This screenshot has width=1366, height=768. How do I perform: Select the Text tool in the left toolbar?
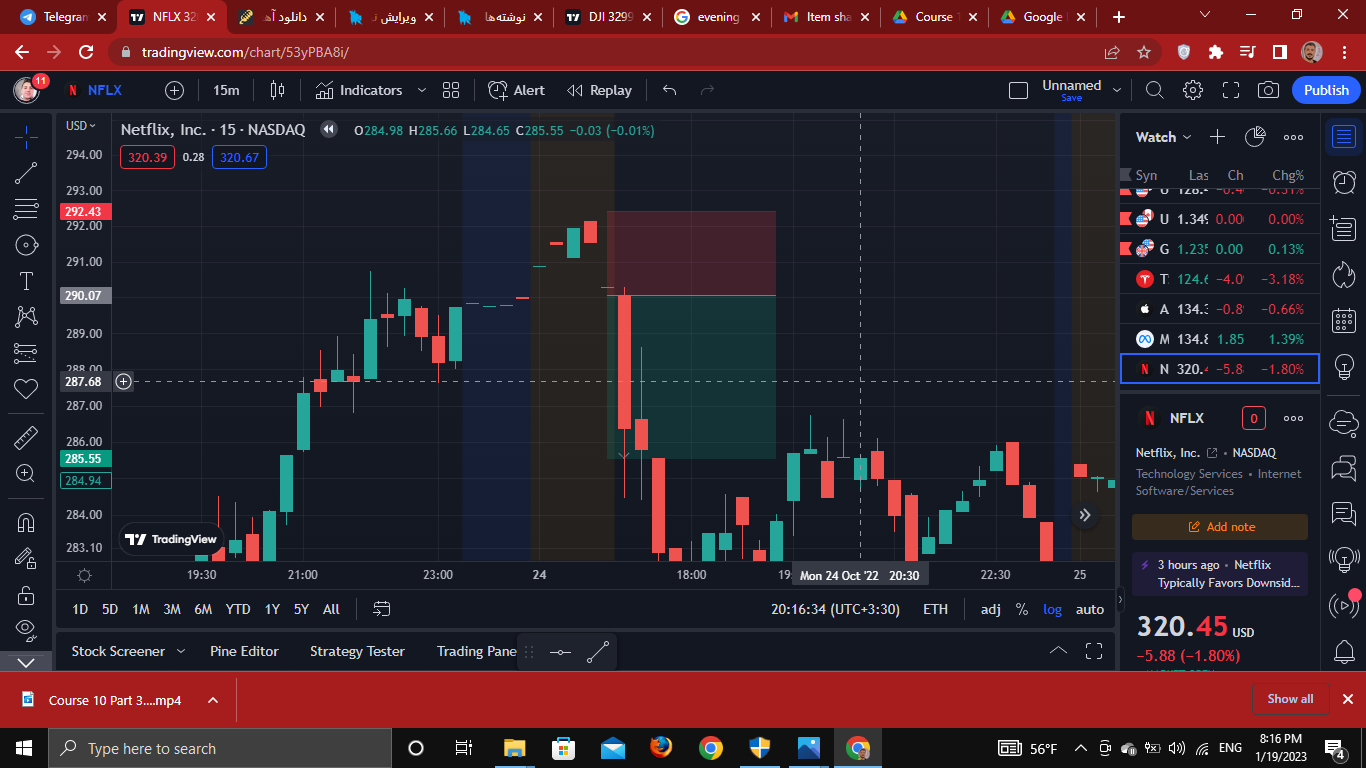tap(26, 281)
